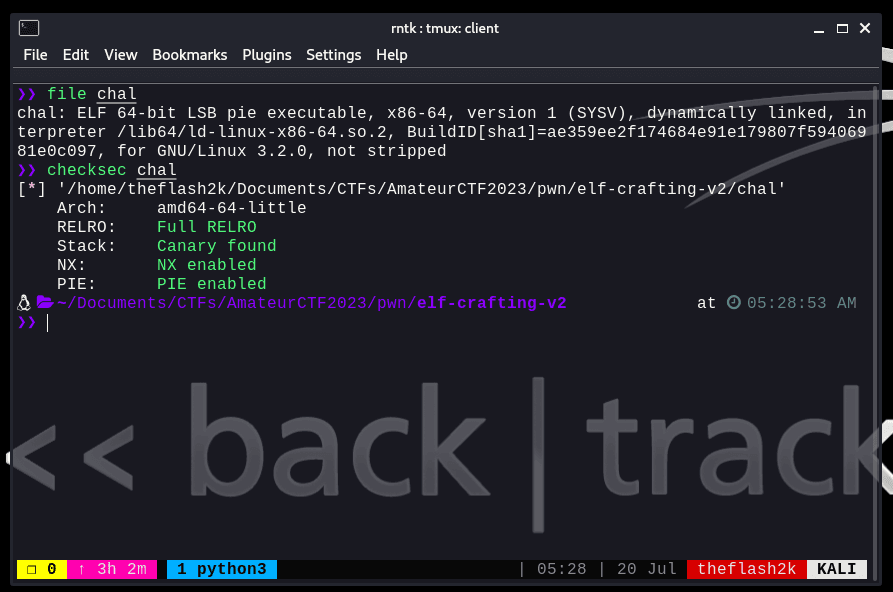Select the yellow tmux window 0 indicator
The image size is (893, 592).
(x=41, y=569)
